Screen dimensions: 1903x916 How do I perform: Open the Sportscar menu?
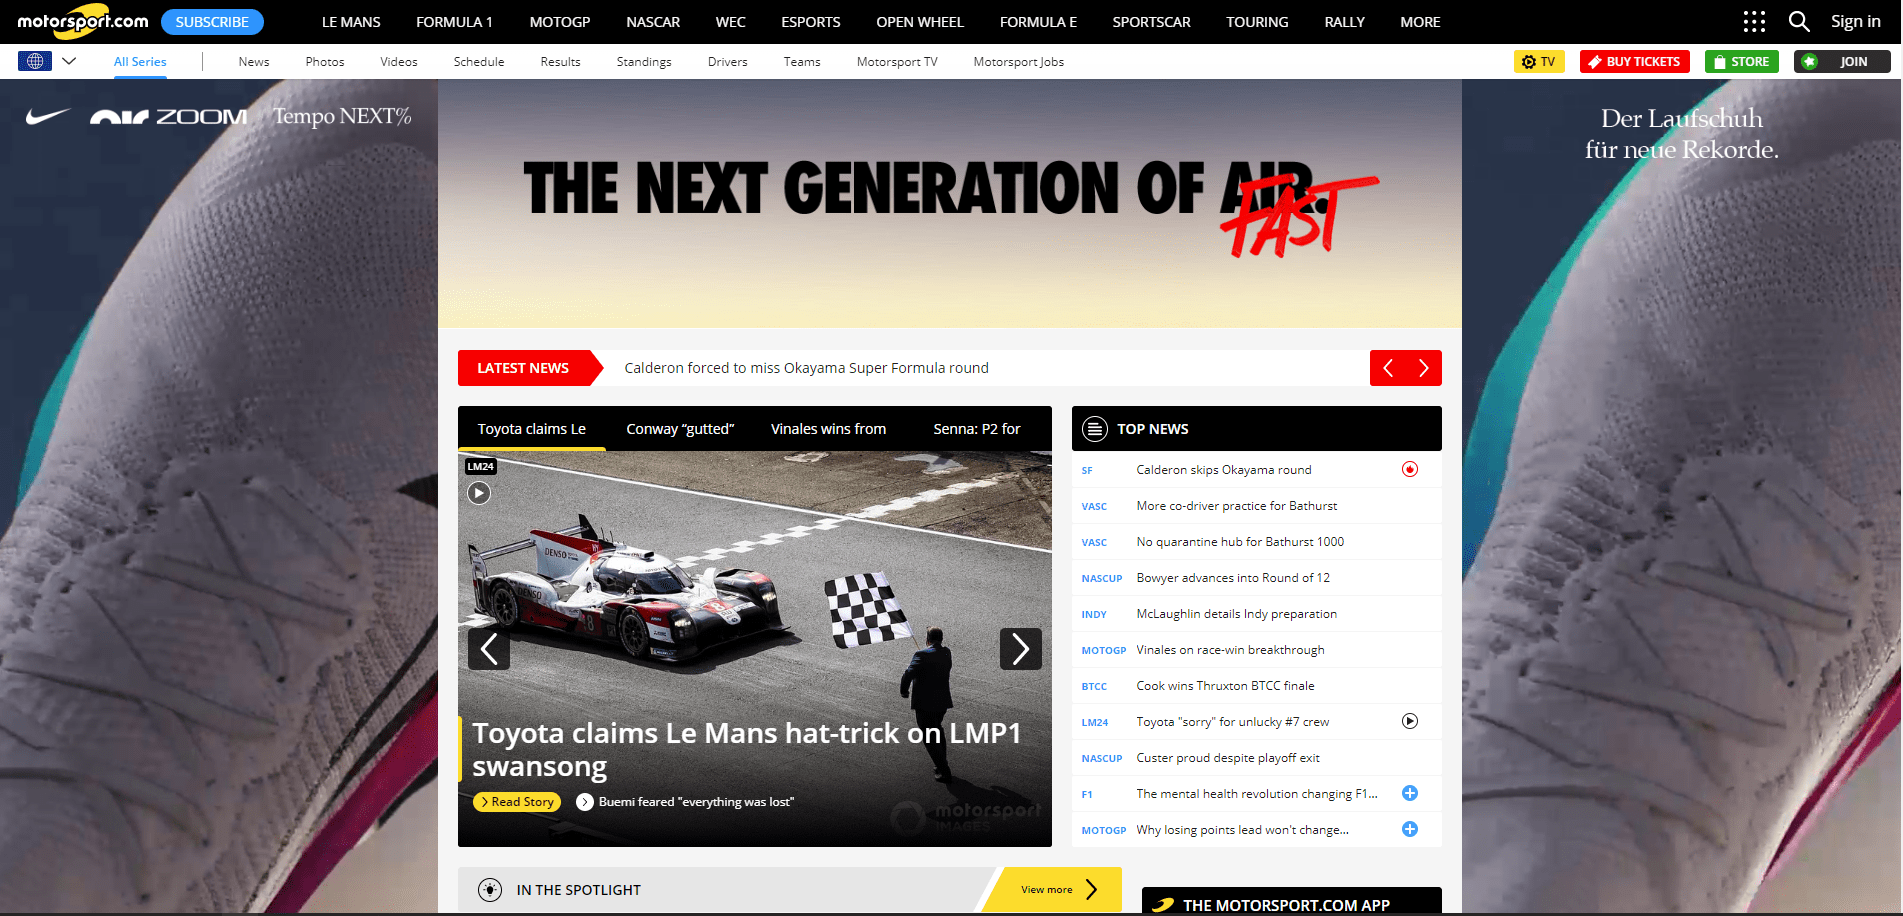1151,22
